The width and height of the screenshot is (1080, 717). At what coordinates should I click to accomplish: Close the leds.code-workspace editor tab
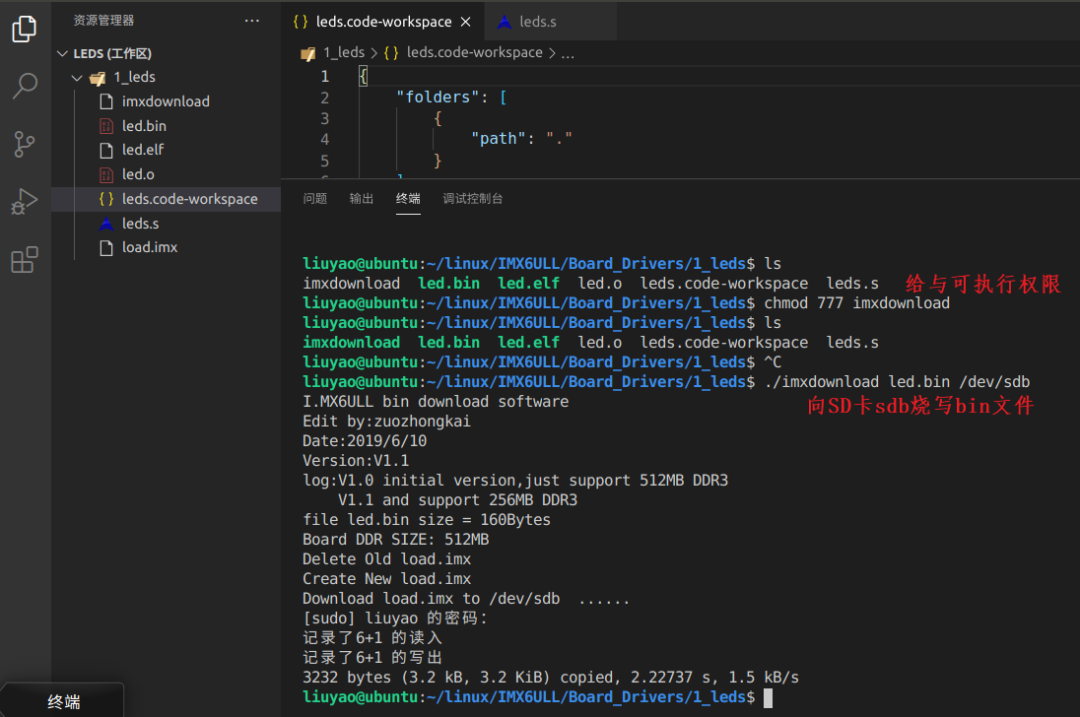coord(465,21)
